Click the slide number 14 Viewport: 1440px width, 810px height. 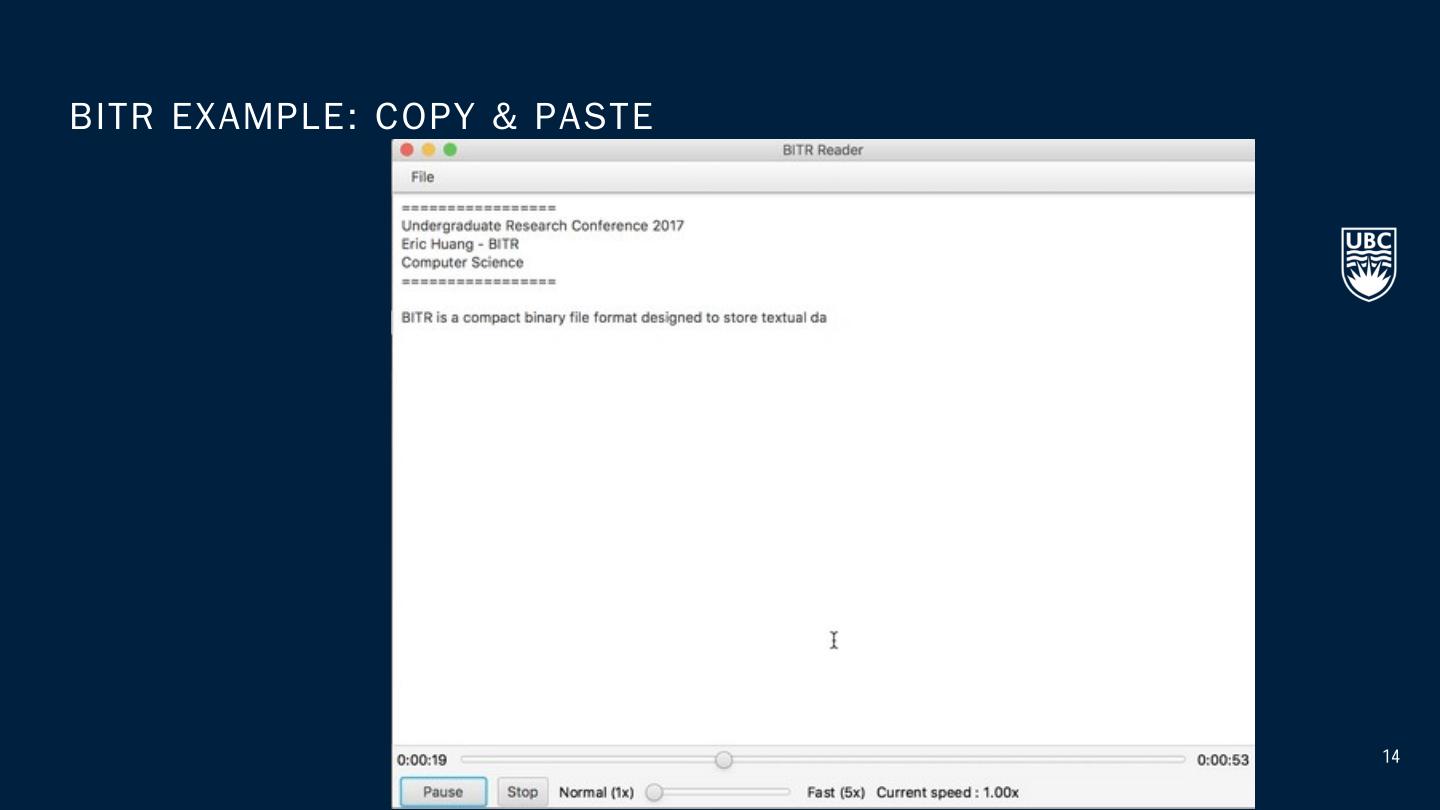pyautogui.click(x=1391, y=757)
